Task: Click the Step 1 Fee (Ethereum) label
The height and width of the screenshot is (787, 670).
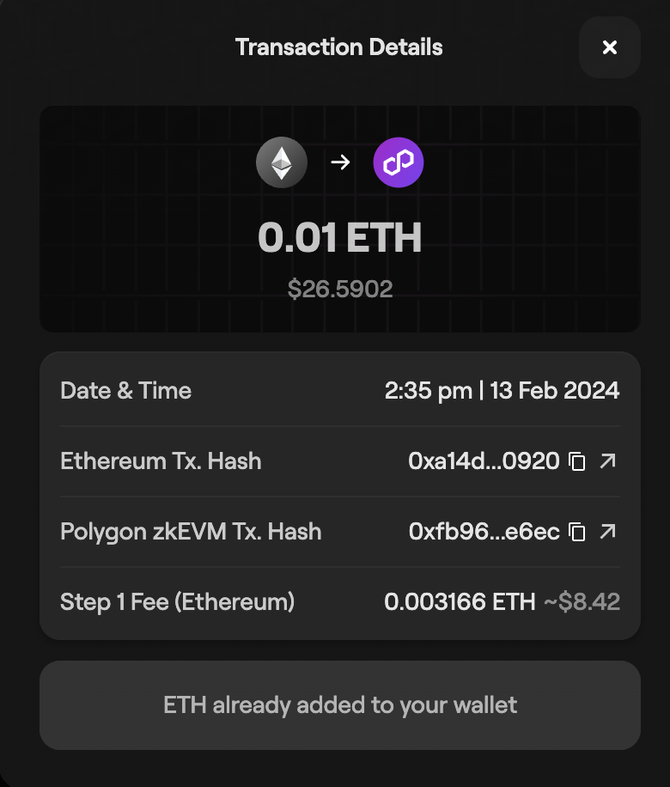Action: [178, 602]
